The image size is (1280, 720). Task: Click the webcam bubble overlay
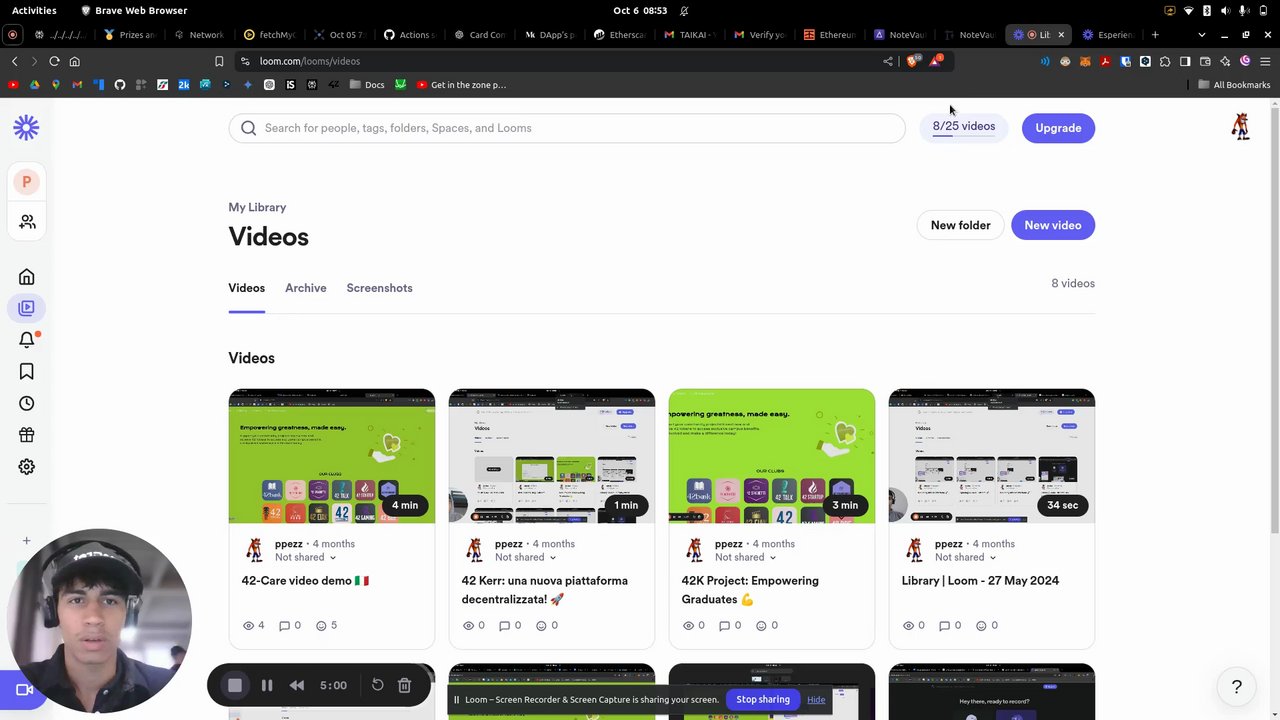point(98,622)
